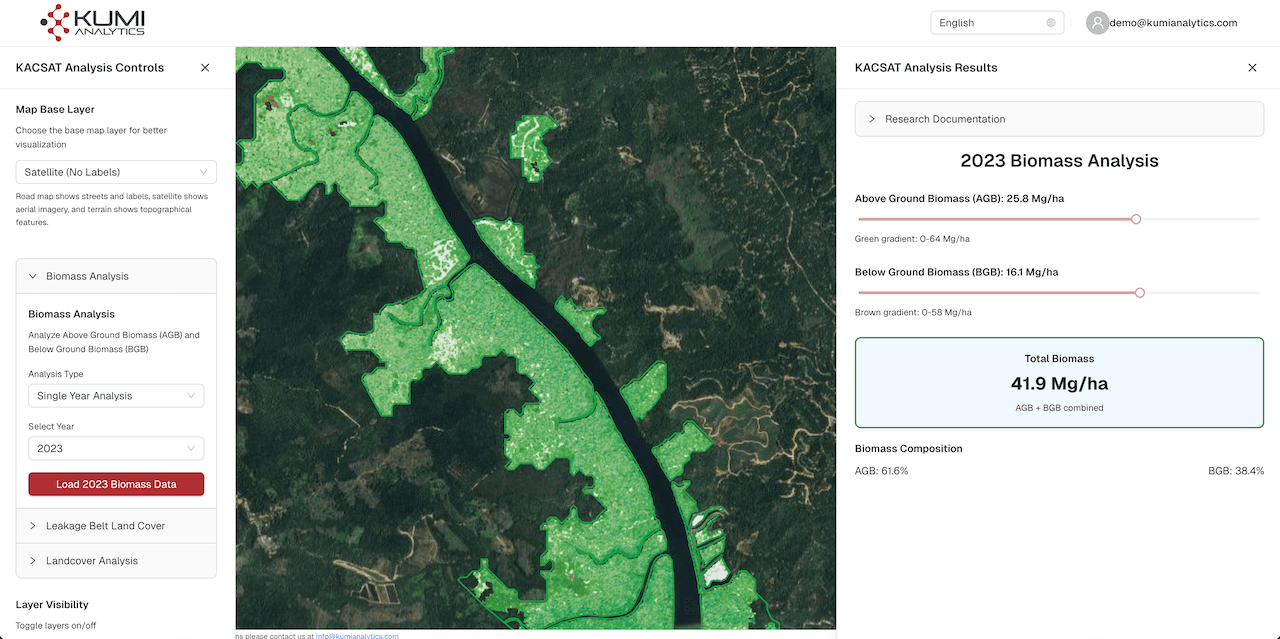Close the KACSAT Analysis Results panel
This screenshot has height=639, width=1280.
pos(1252,68)
